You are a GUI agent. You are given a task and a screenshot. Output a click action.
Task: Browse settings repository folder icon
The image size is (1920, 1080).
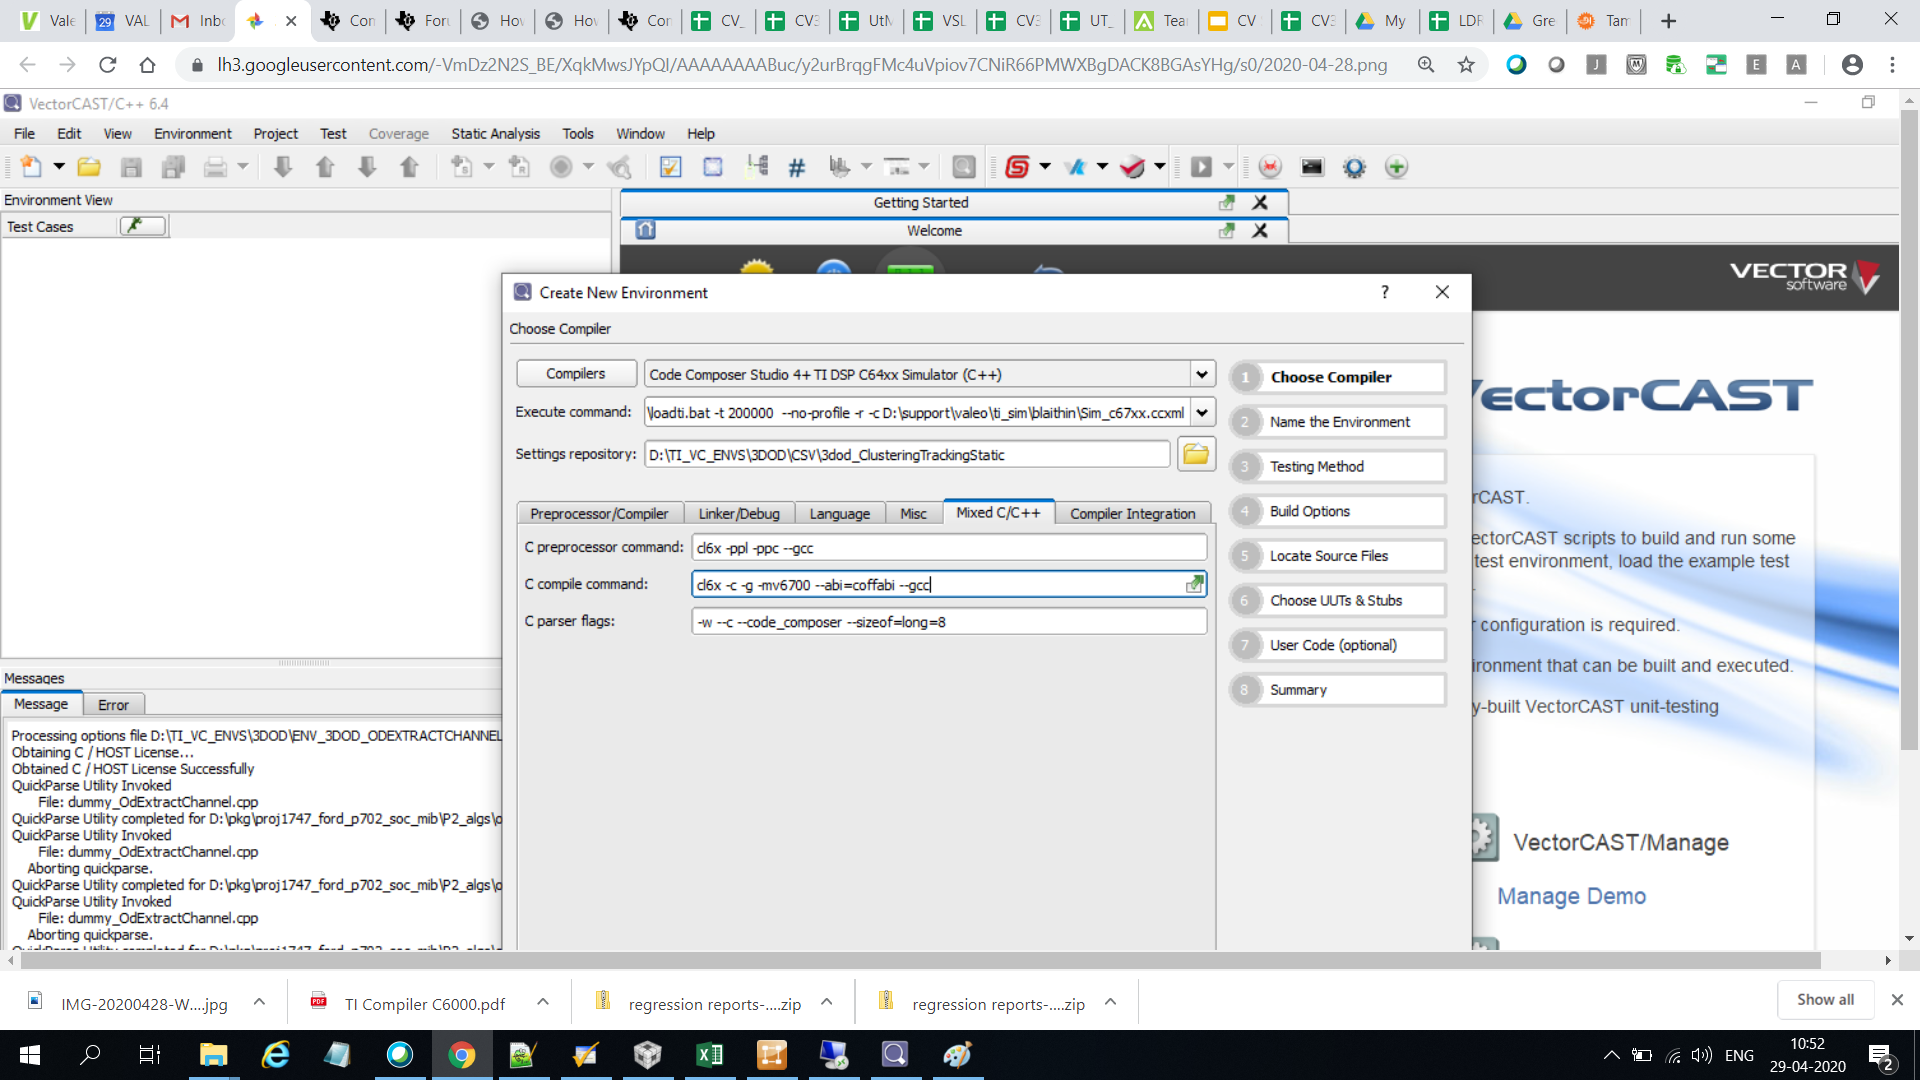click(1196, 454)
